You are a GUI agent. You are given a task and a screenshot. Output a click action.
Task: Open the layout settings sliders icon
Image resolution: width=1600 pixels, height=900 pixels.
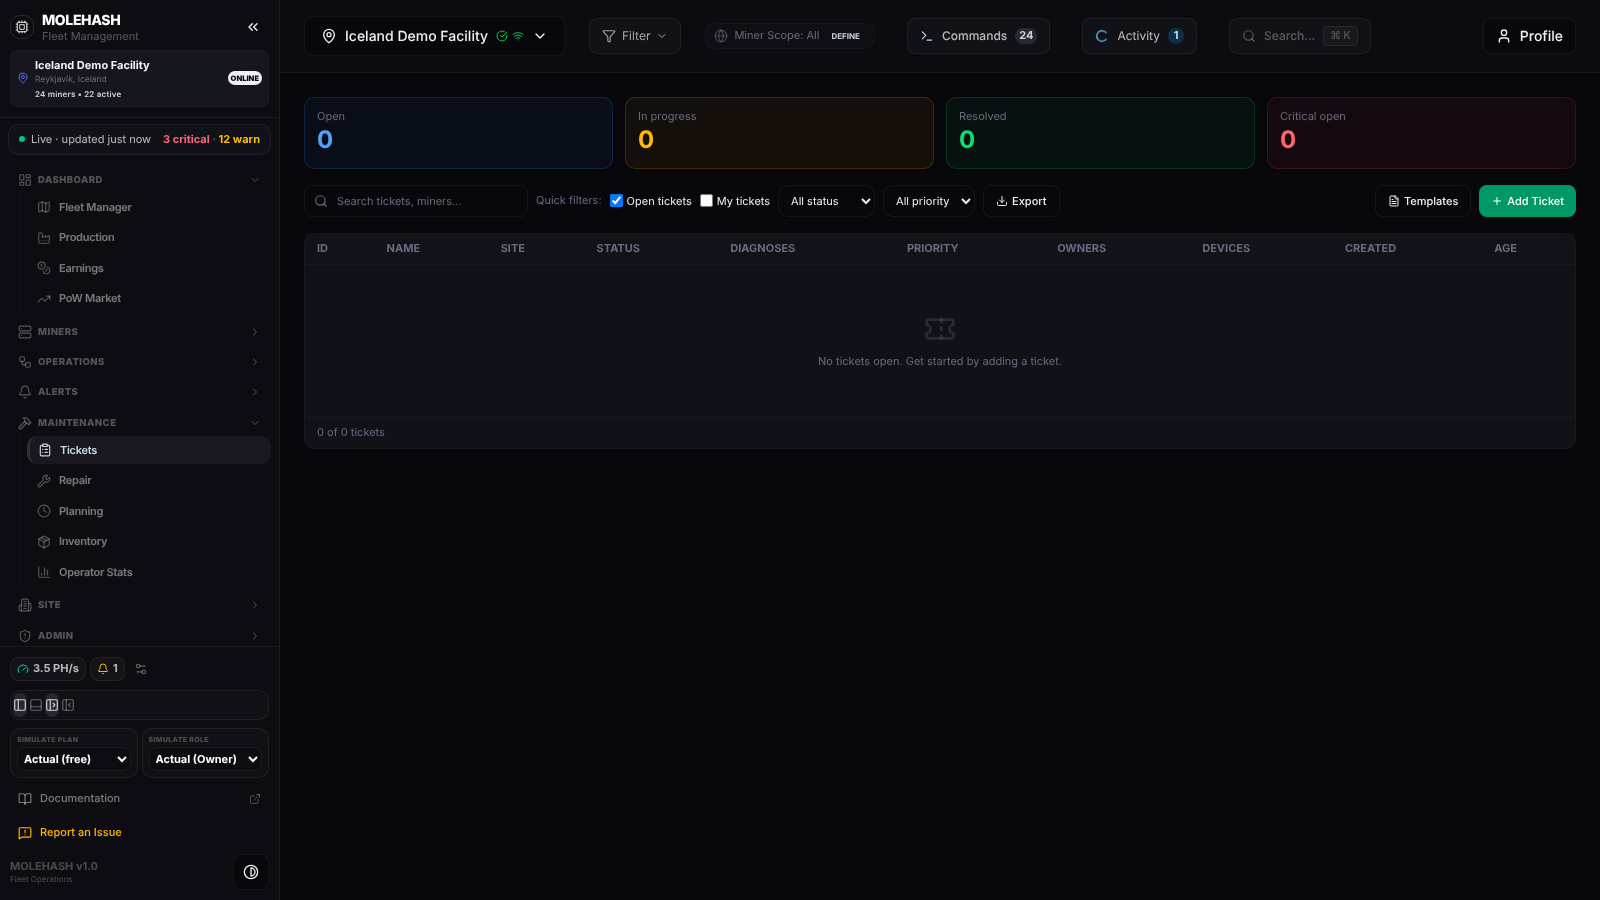pos(141,669)
